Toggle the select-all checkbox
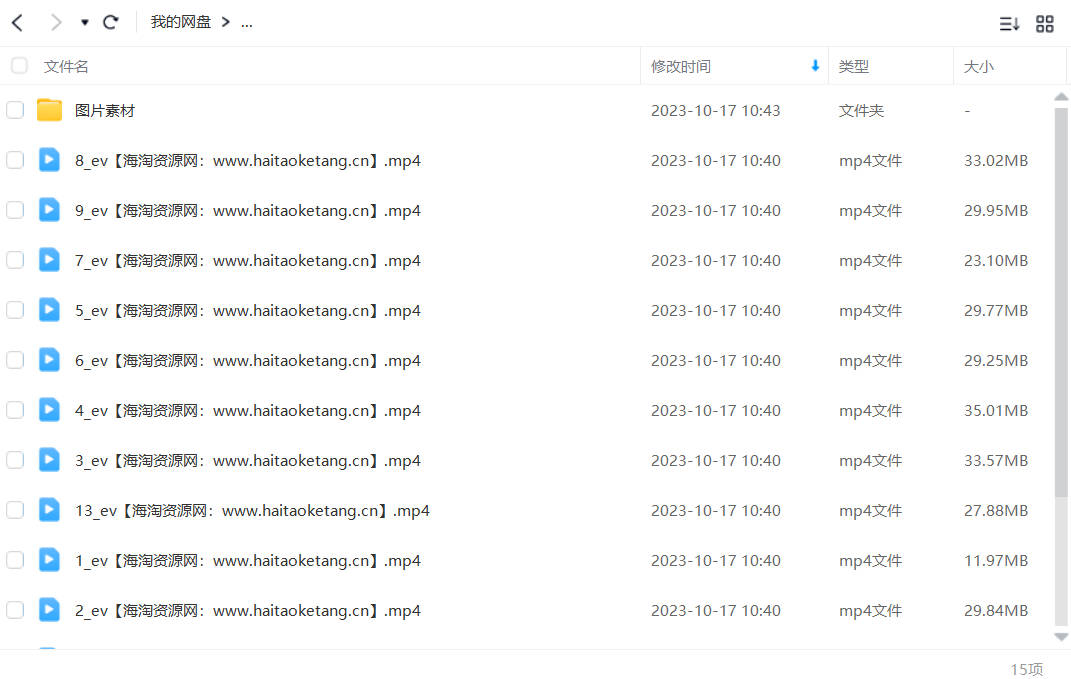The width and height of the screenshot is (1071, 679). coord(19,66)
